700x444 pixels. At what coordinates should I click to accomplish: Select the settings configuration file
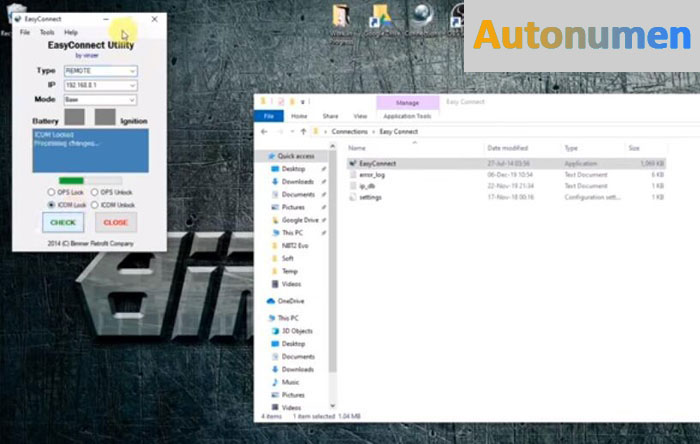[x=370, y=197]
